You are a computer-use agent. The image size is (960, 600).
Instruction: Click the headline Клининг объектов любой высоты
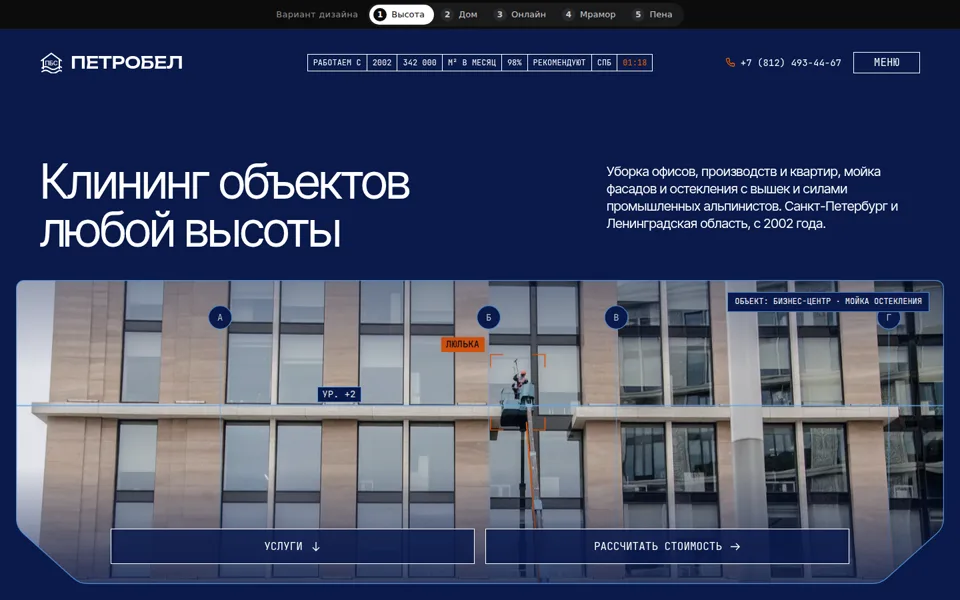pos(225,206)
